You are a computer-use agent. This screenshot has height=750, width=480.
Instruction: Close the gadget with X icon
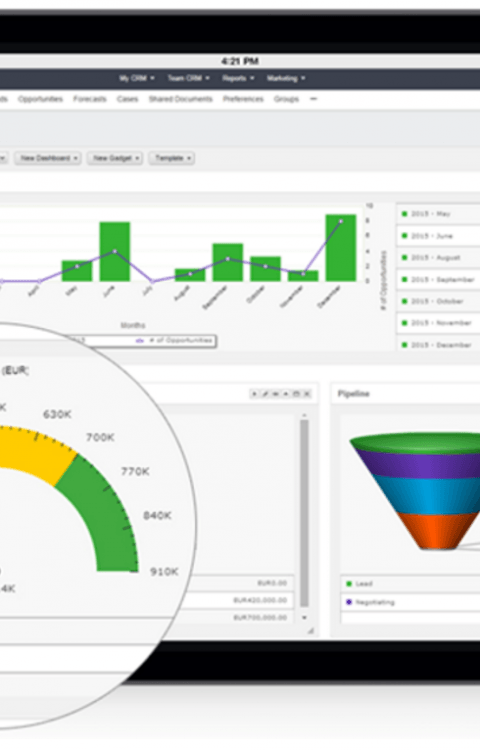[x=307, y=394]
